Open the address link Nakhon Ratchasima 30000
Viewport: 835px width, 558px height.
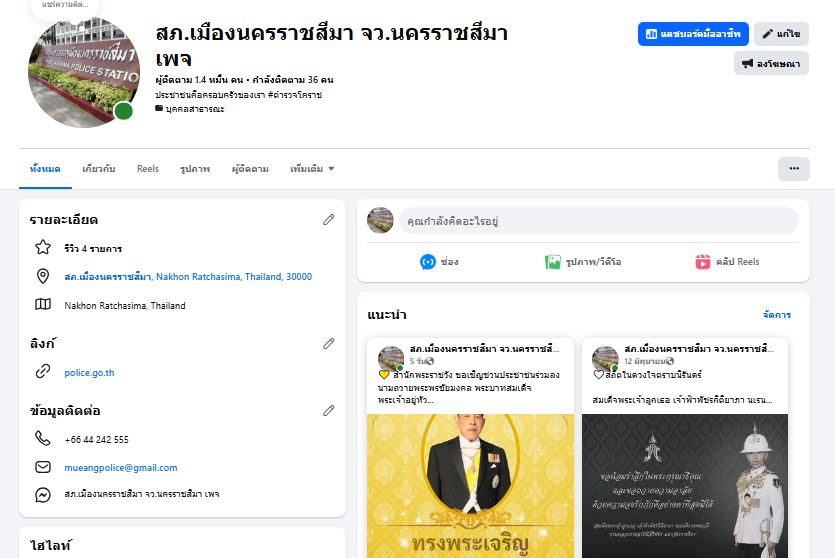pyautogui.click(x=188, y=277)
